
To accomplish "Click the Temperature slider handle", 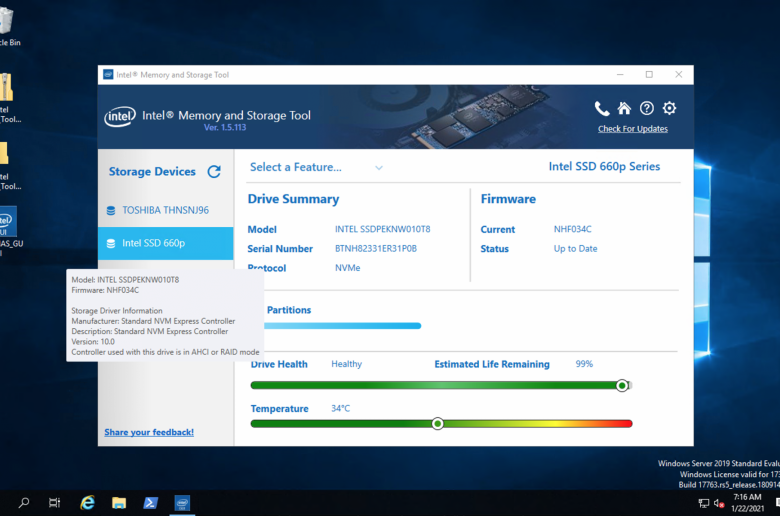I will (438, 424).
